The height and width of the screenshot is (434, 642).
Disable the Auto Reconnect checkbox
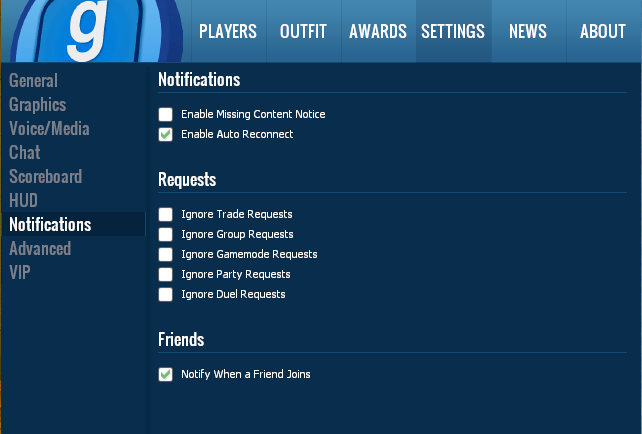[166, 134]
